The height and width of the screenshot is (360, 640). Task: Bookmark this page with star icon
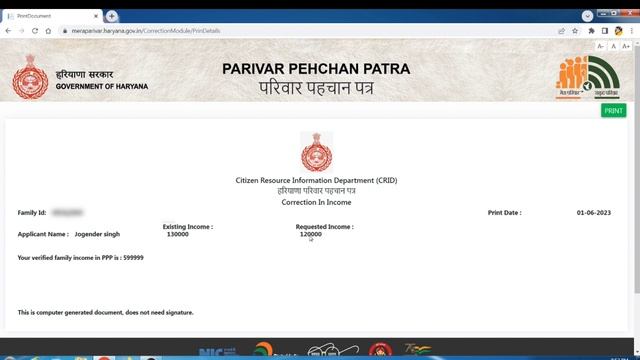point(575,31)
